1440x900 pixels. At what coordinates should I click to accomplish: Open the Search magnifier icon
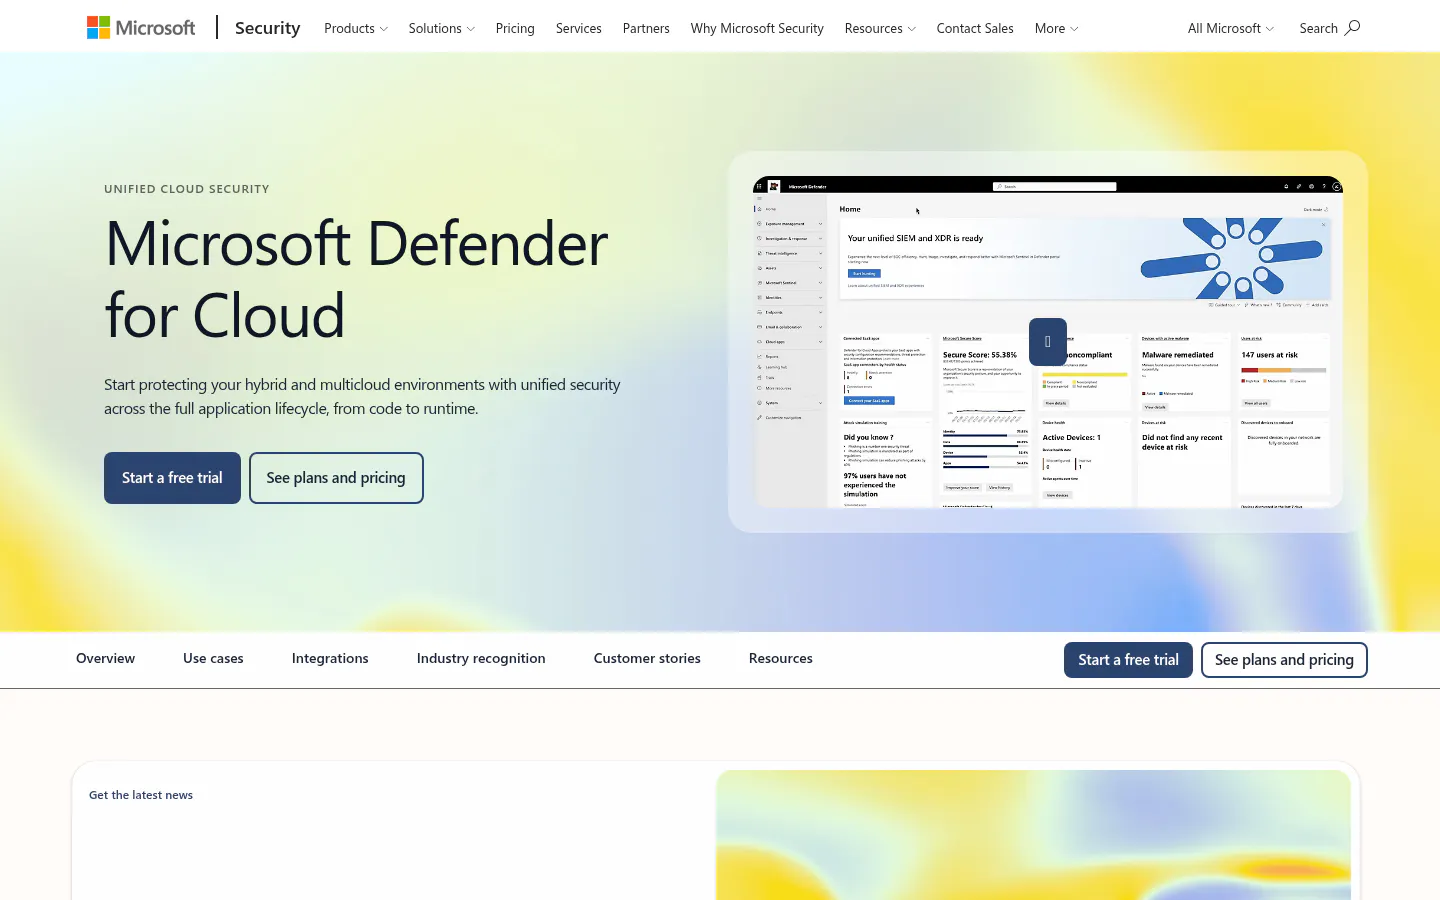pos(1352,28)
